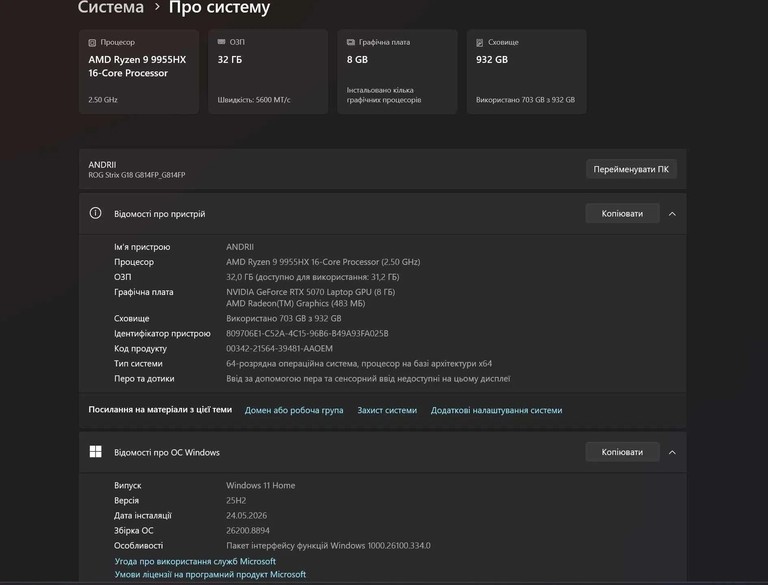Open Домен або робоча група link
The image size is (768, 585).
(294, 410)
